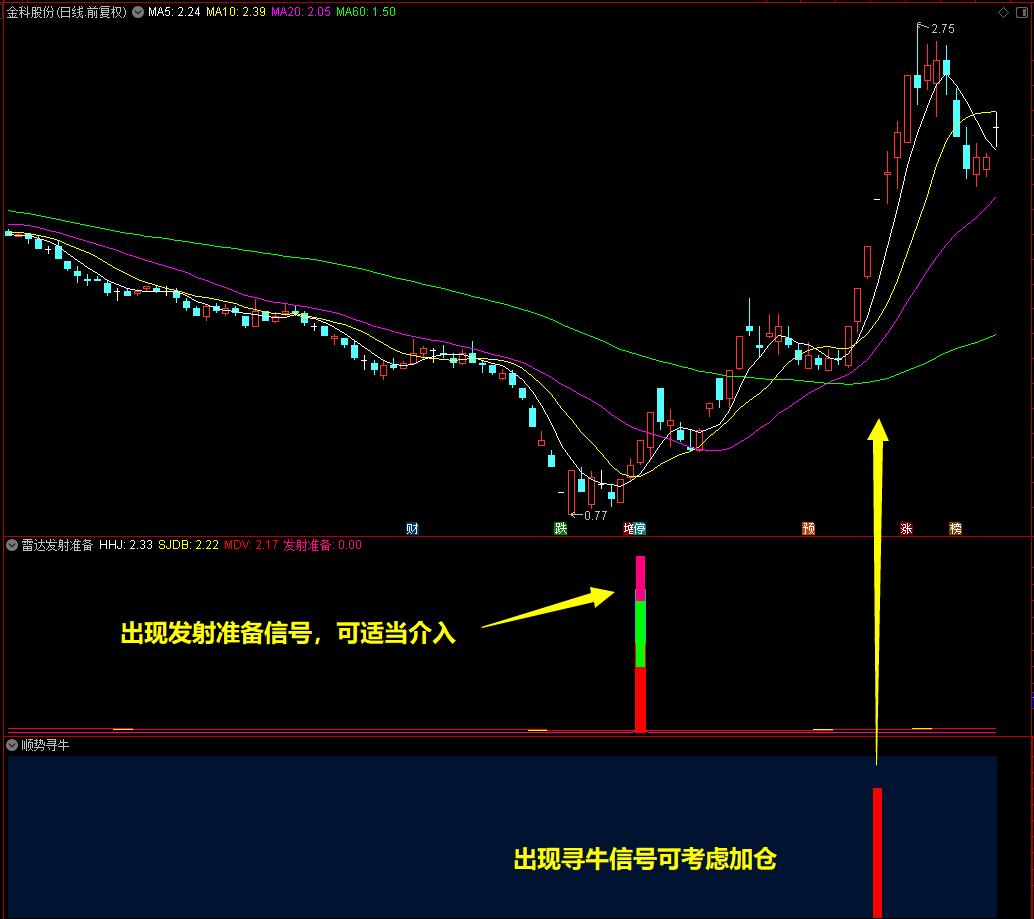Open the 预 forecast event marker

click(808, 528)
